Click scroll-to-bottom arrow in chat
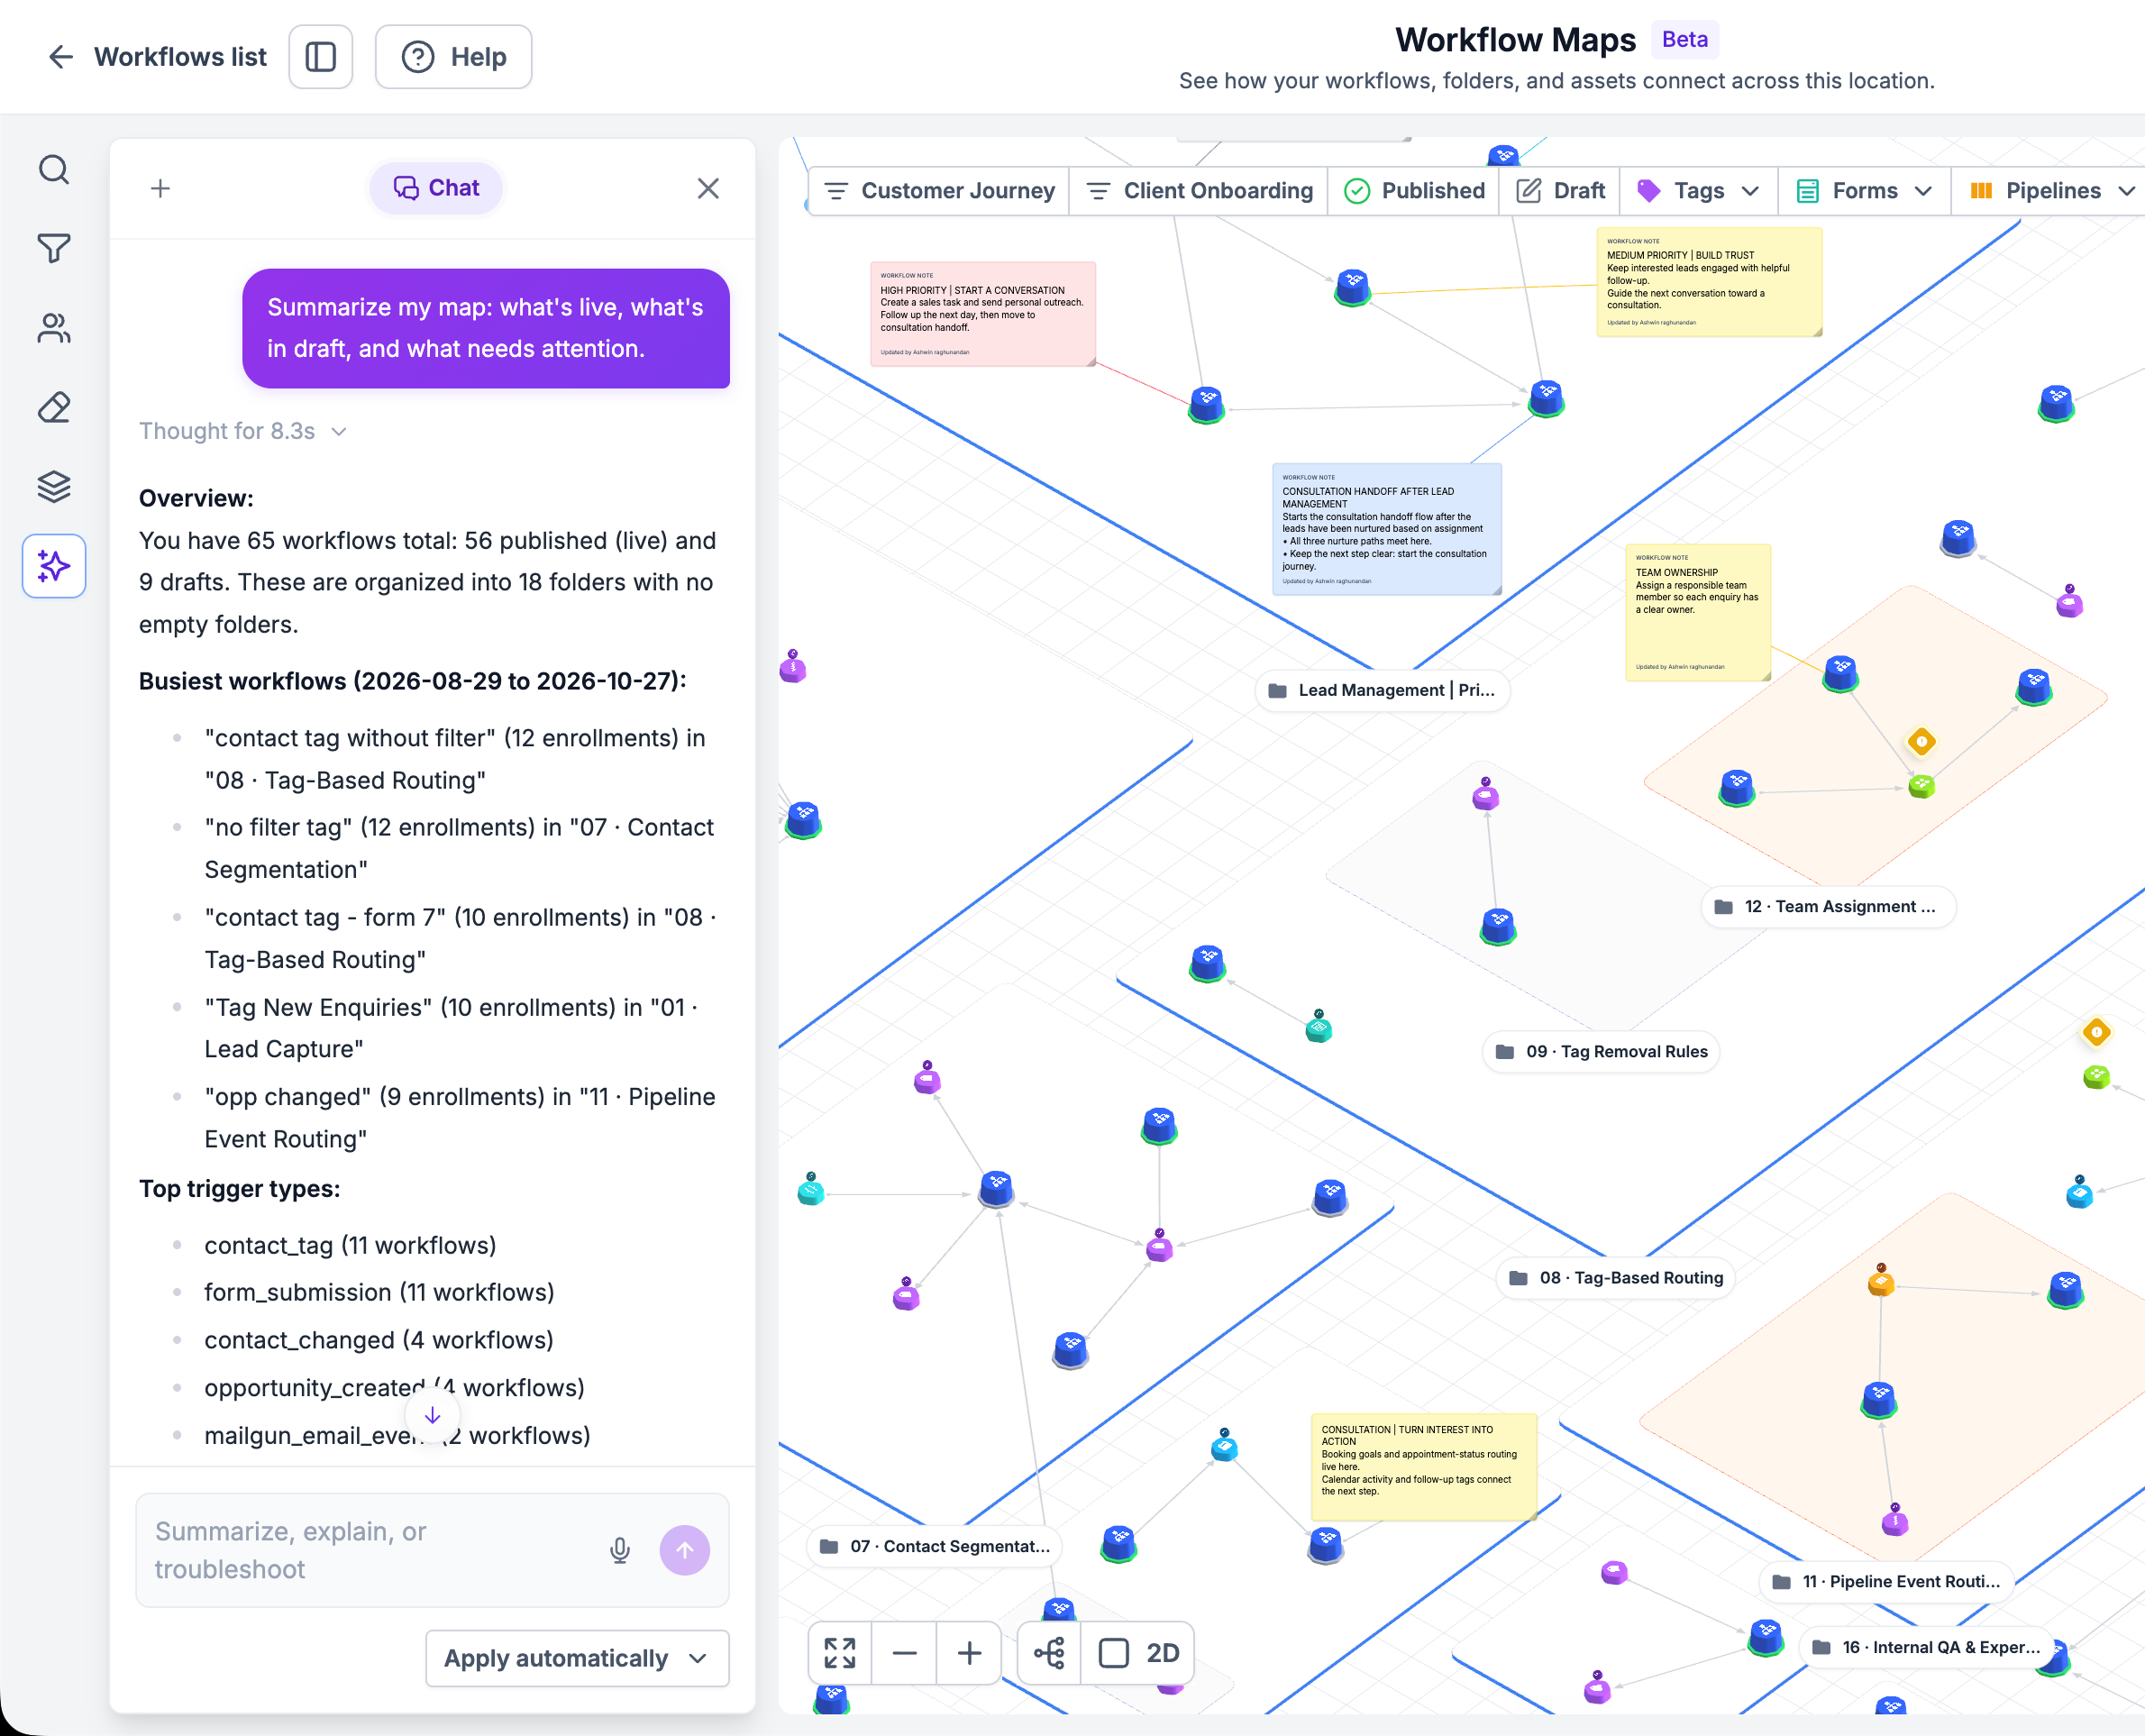This screenshot has width=2145, height=1736. pyautogui.click(x=432, y=1415)
